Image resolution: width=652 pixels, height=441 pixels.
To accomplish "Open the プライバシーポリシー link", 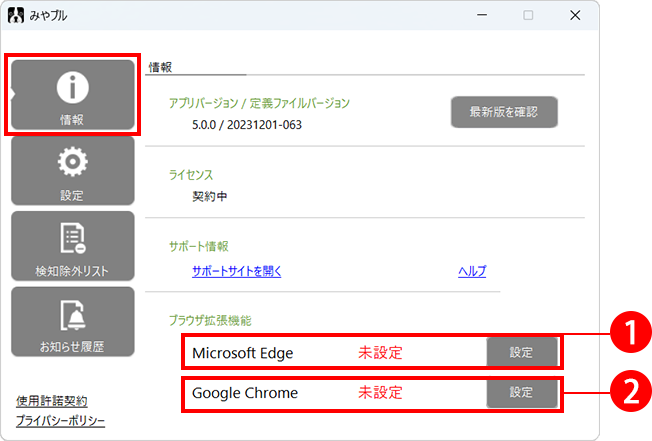I will tap(61, 421).
